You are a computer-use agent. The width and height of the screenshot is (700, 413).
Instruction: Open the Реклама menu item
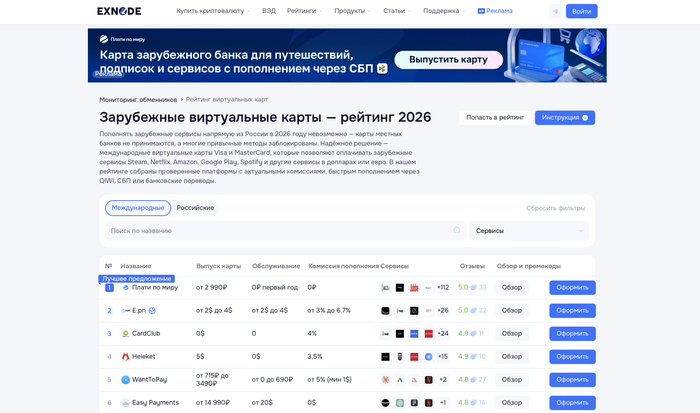495,11
